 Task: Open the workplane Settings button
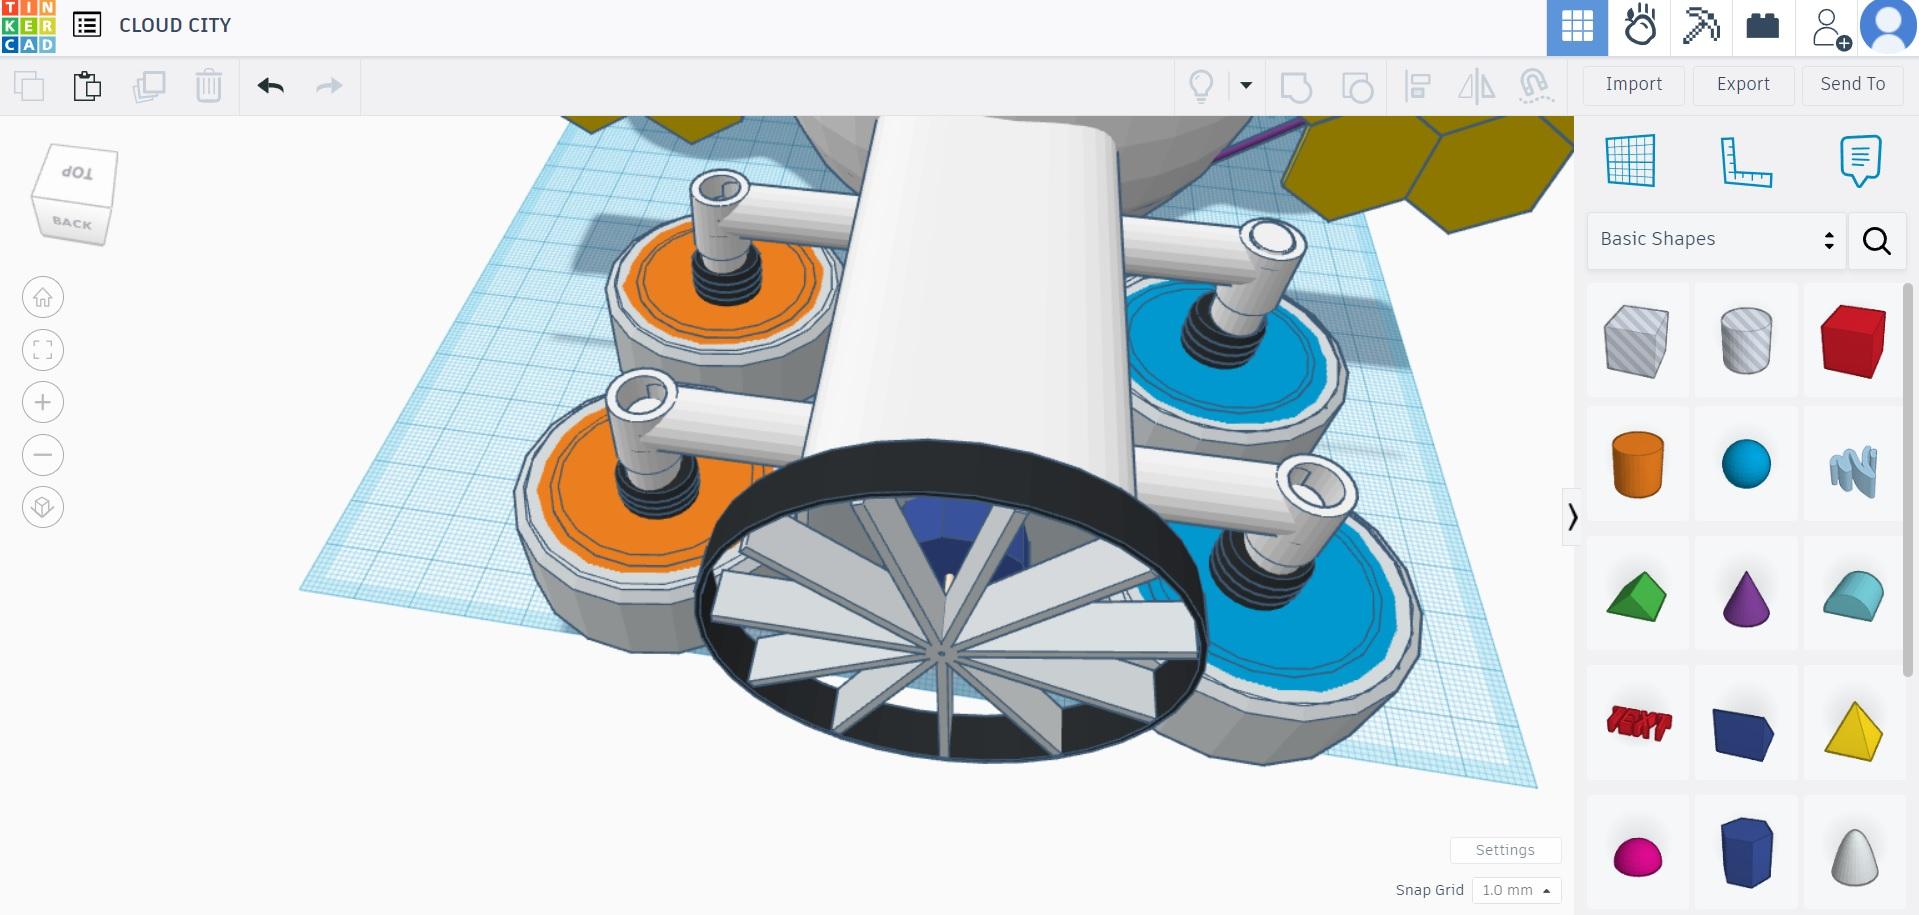tap(1505, 850)
